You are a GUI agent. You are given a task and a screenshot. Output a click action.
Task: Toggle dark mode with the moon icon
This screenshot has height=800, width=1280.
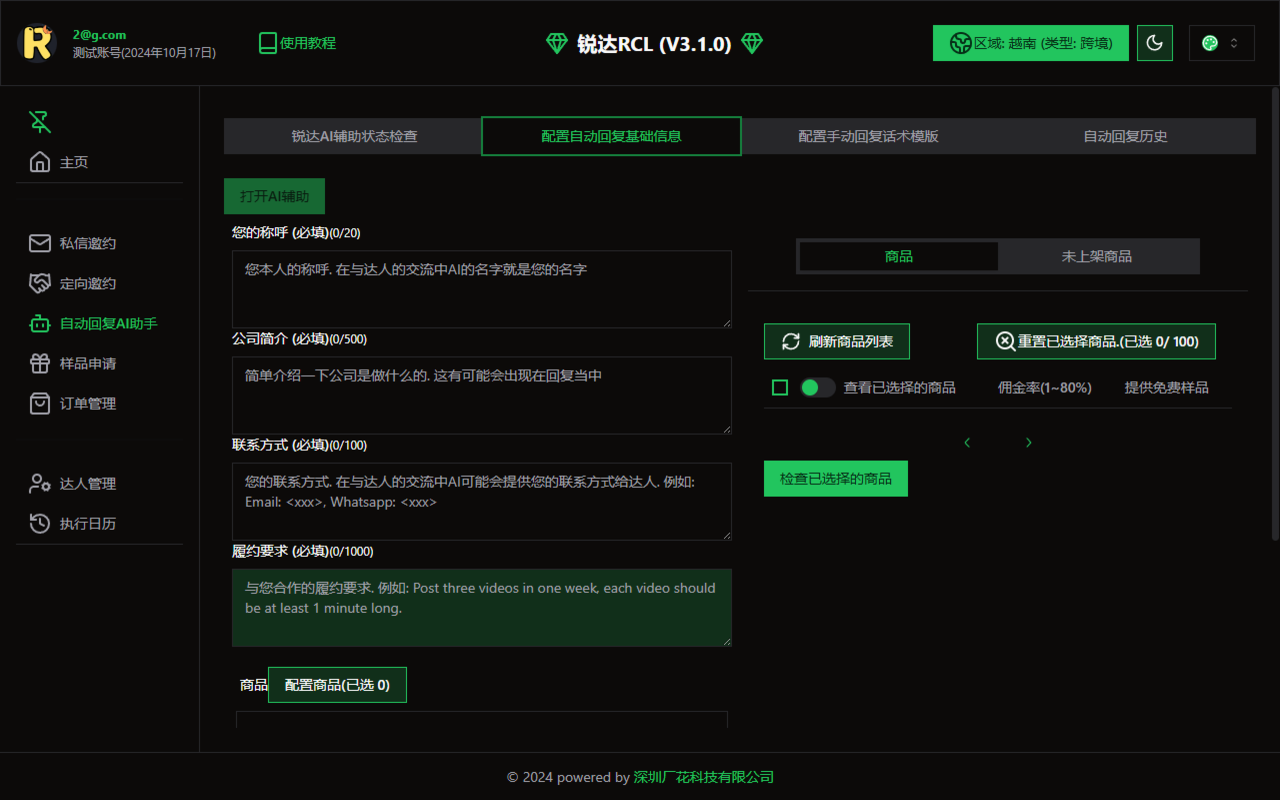1155,43
